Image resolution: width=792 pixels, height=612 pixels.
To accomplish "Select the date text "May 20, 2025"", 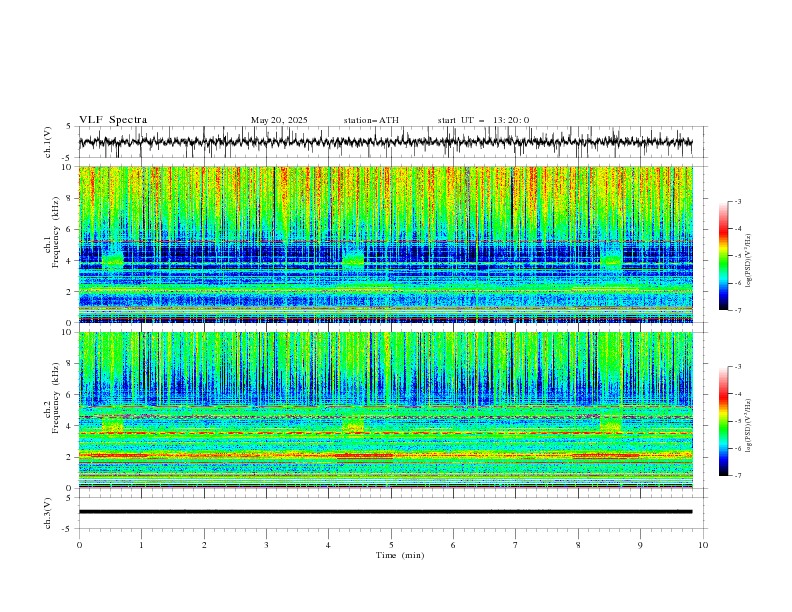I will pyautogui.click(x=279, y=120).
